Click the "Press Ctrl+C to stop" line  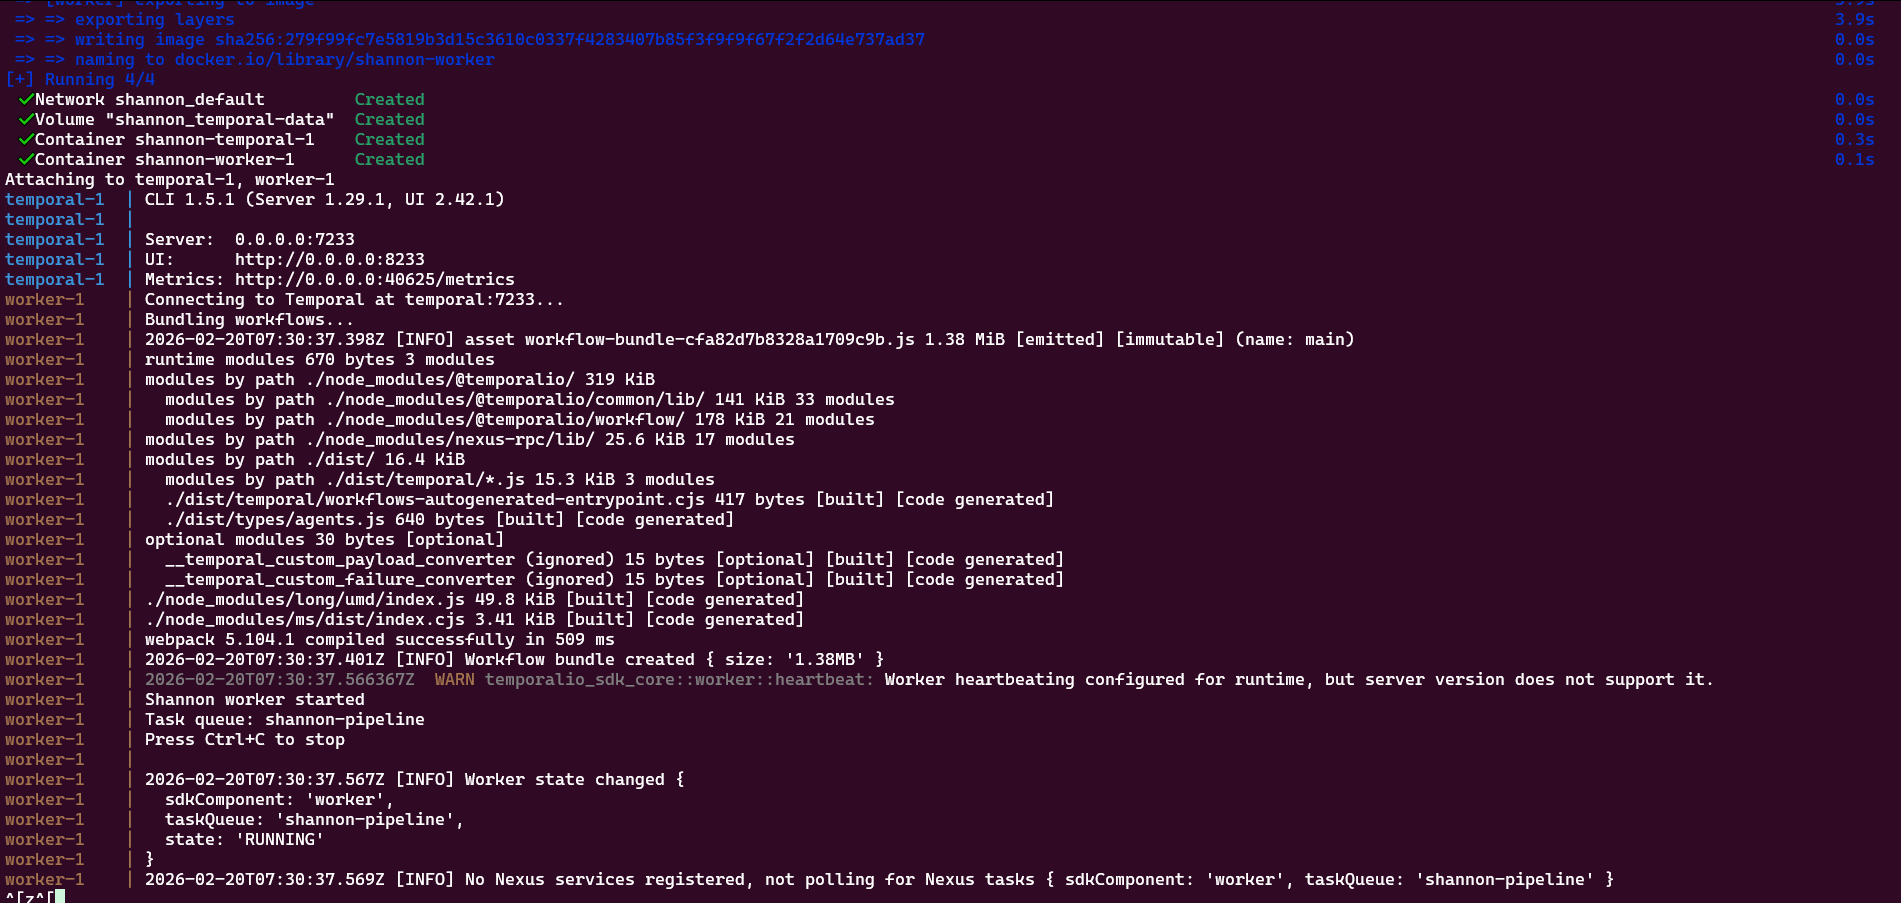click(x=244, y=739)
